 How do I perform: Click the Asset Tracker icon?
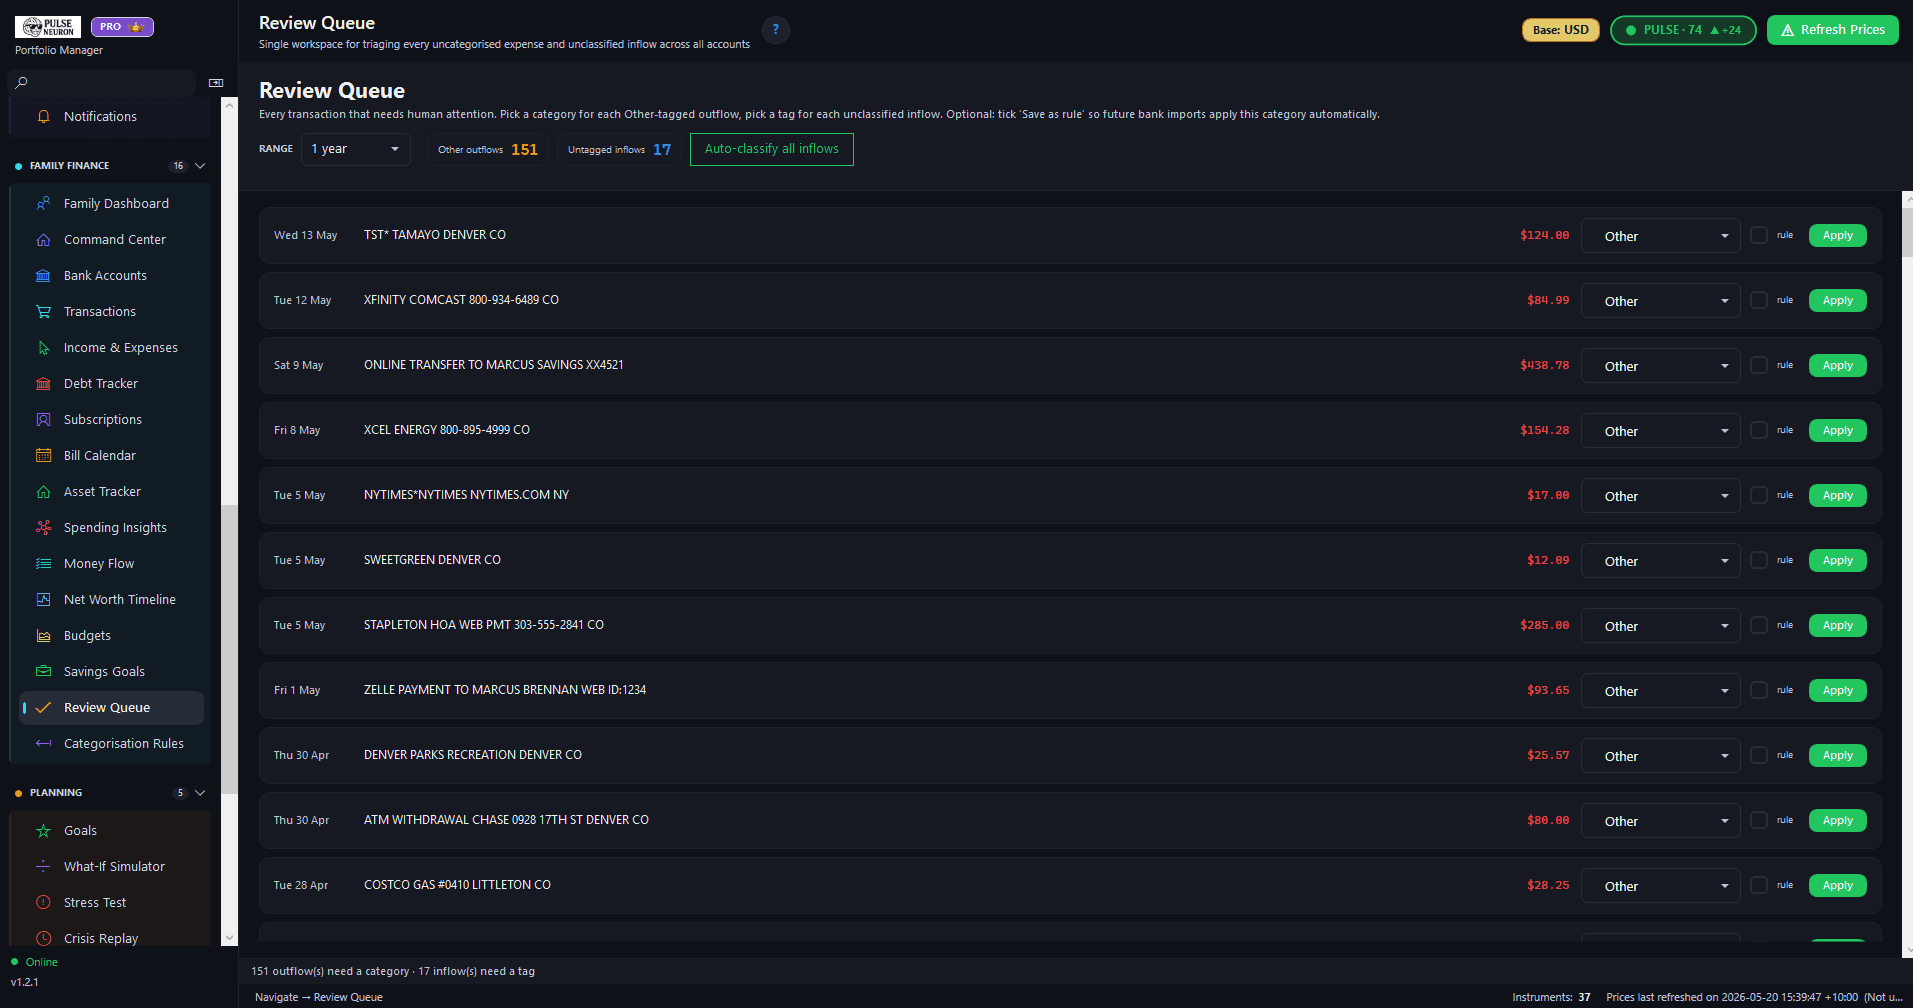point(43,491)
